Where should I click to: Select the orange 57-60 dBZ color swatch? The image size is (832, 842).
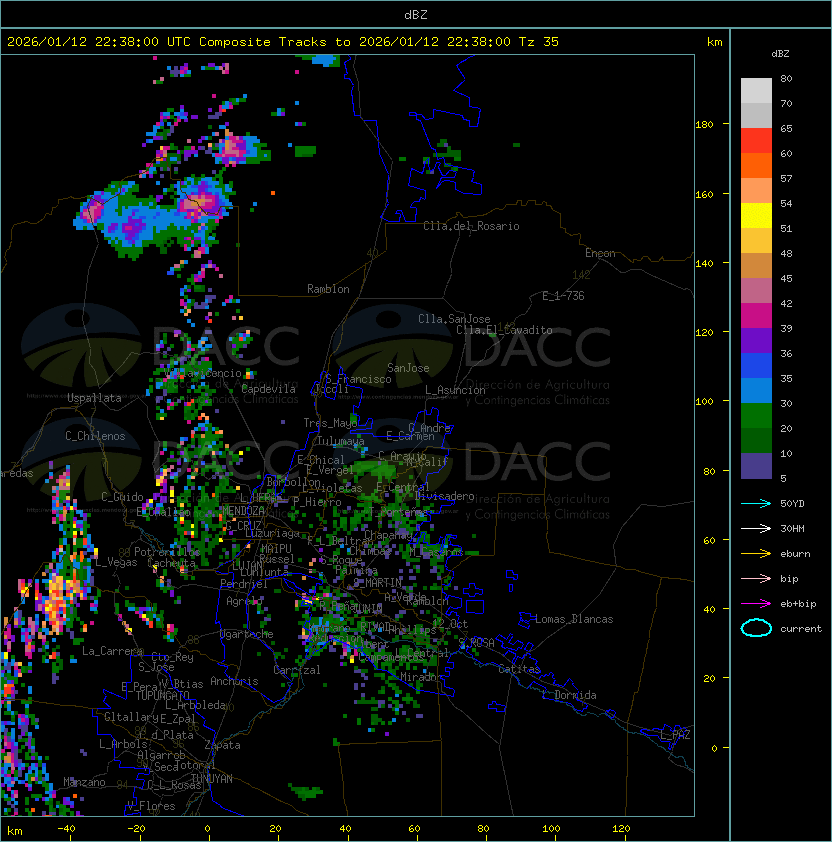pos(756,166)
